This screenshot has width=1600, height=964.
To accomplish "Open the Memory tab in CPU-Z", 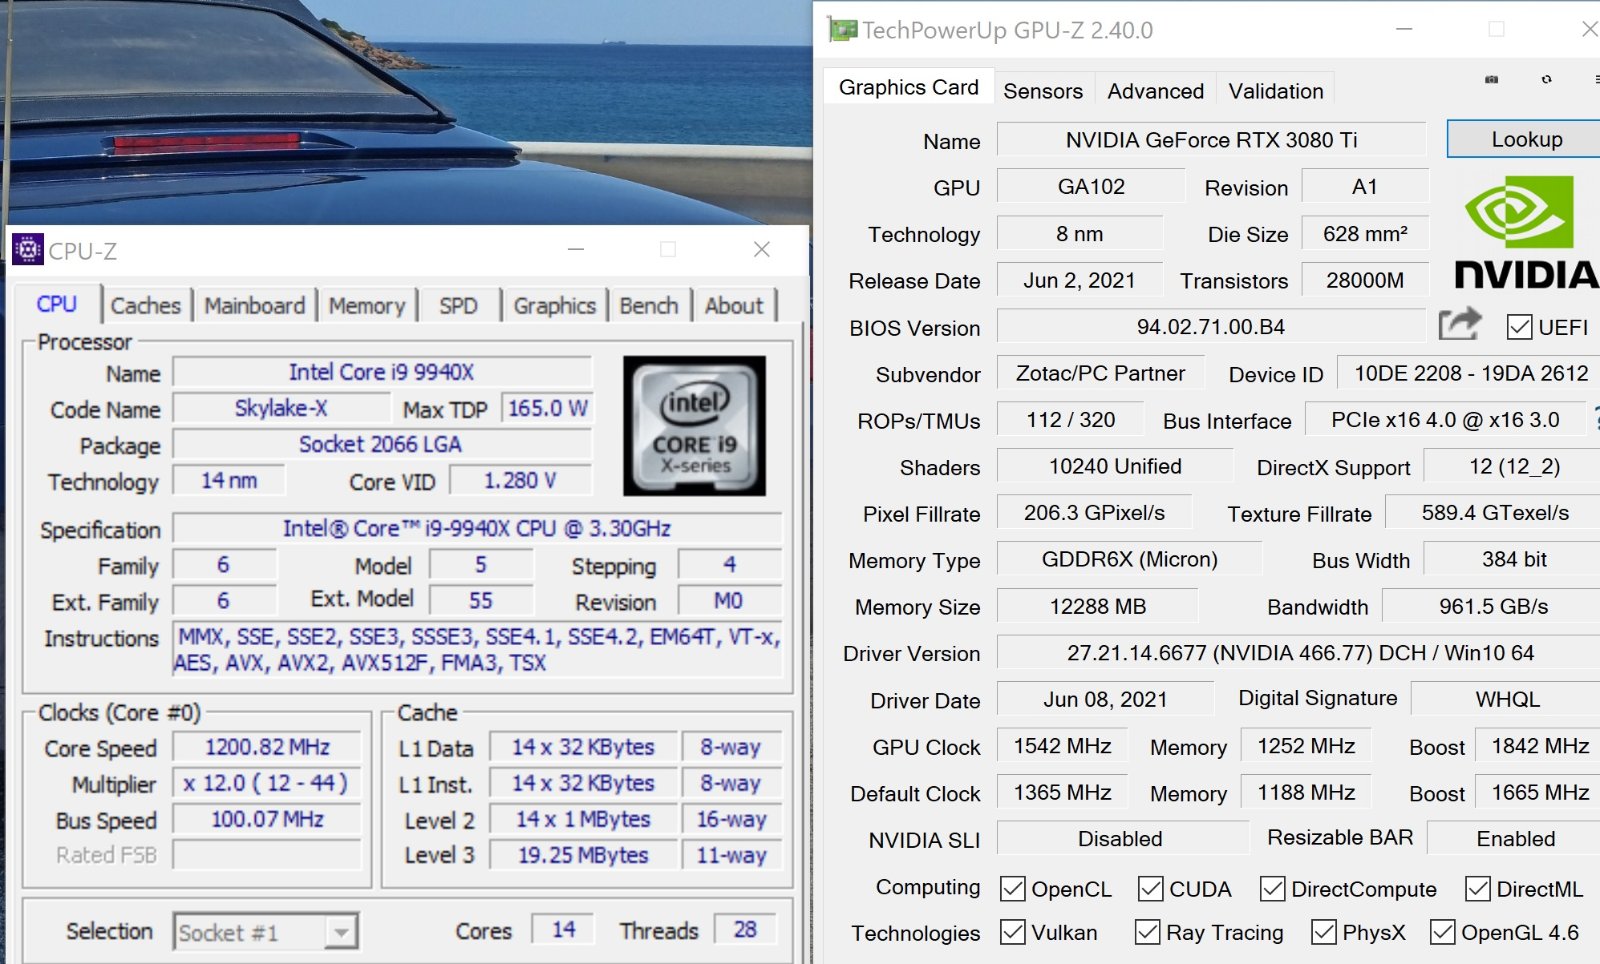I will 367,305.
